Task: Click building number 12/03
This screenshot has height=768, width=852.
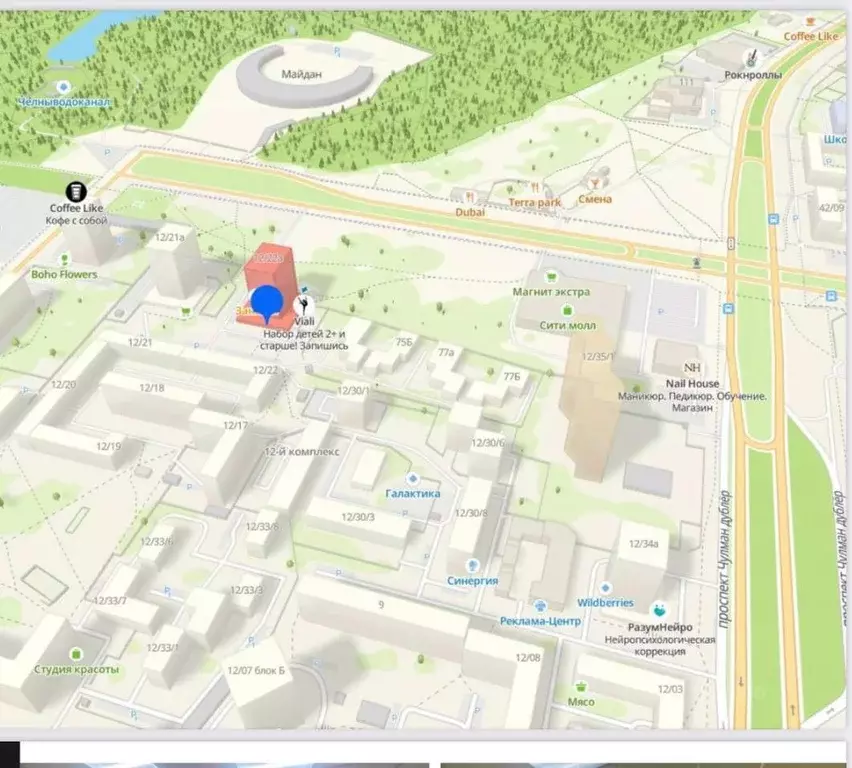Action: 670,689
